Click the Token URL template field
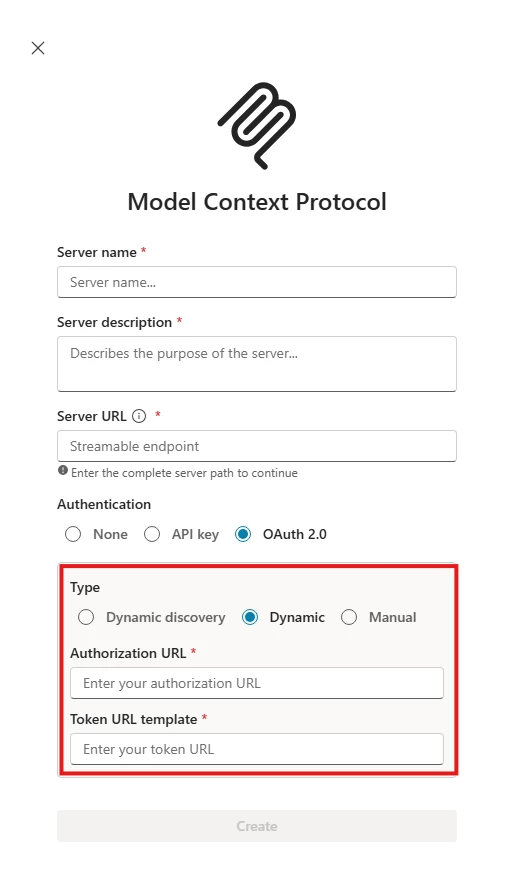 pos(257,749)
